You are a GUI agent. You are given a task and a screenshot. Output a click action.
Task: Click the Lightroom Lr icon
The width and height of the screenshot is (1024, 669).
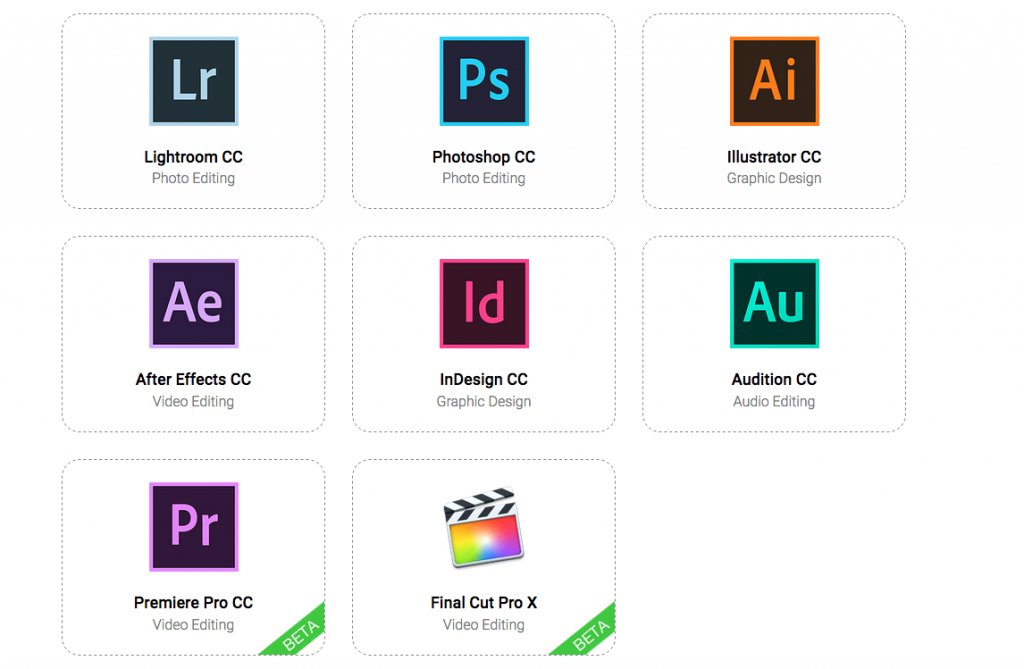[193, 81]
